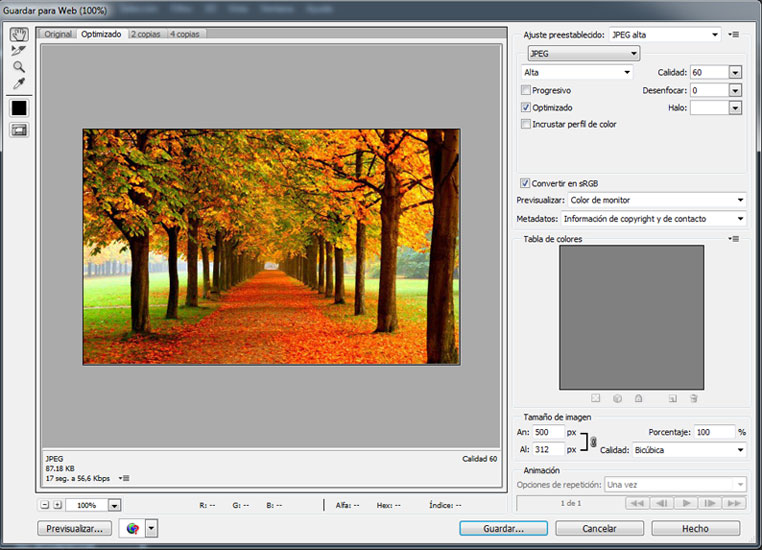Screen dimensions: 762x550
Task: Uncheck the Optimizado checkbox
Action: tap(525, 107)
